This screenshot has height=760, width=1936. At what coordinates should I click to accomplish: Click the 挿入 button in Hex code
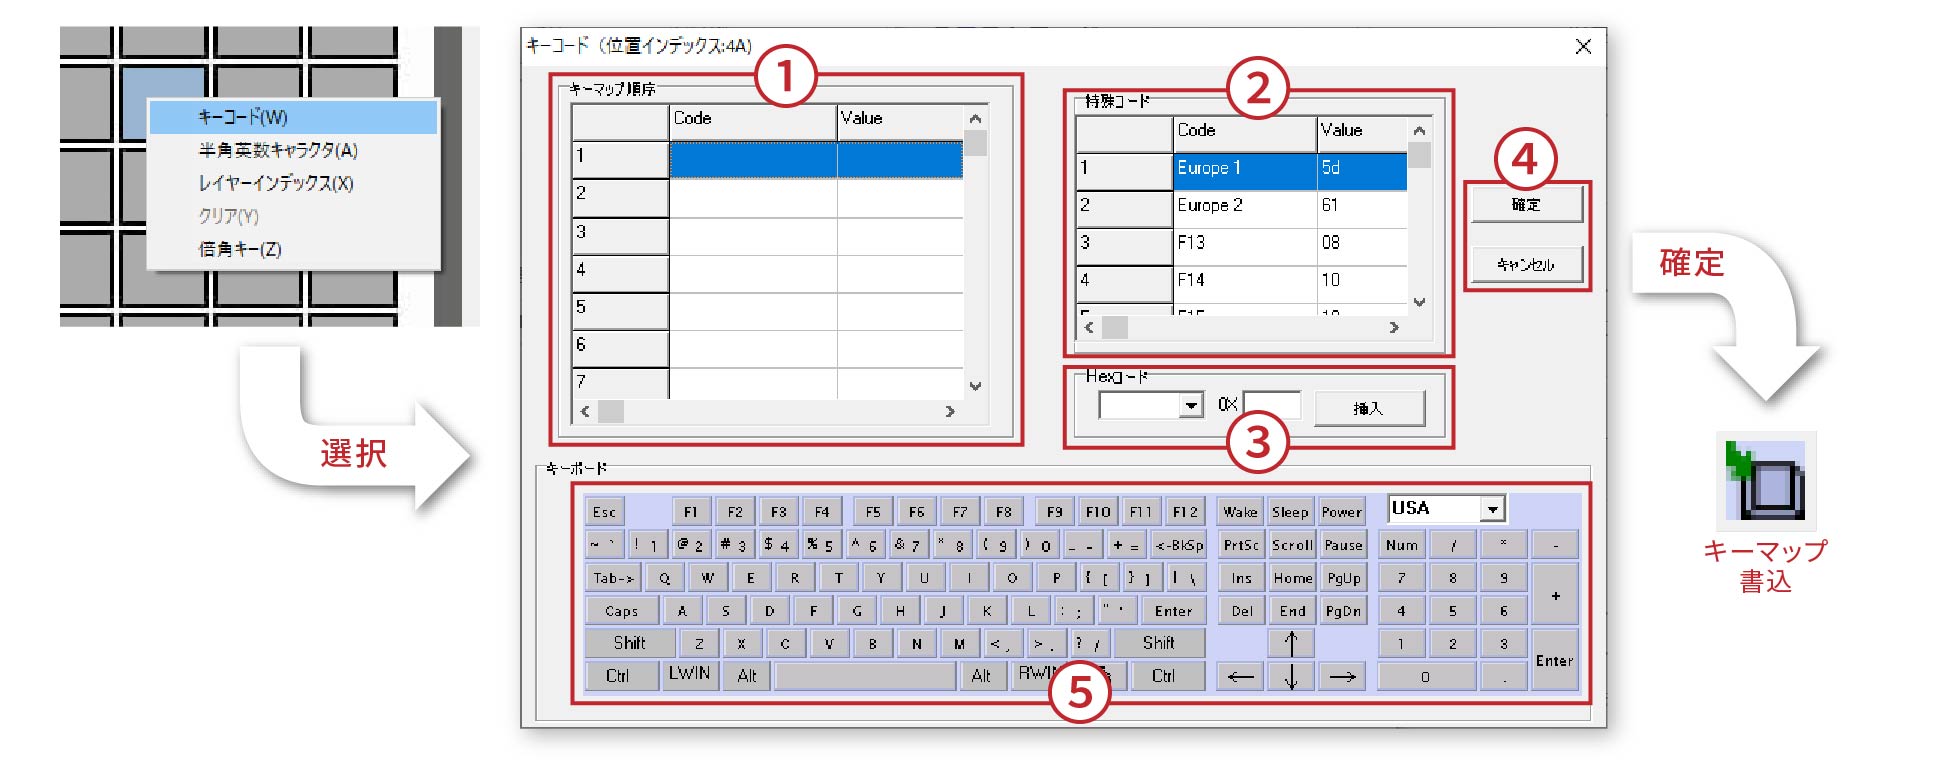pyautogui.click(x=1368, y=408)
